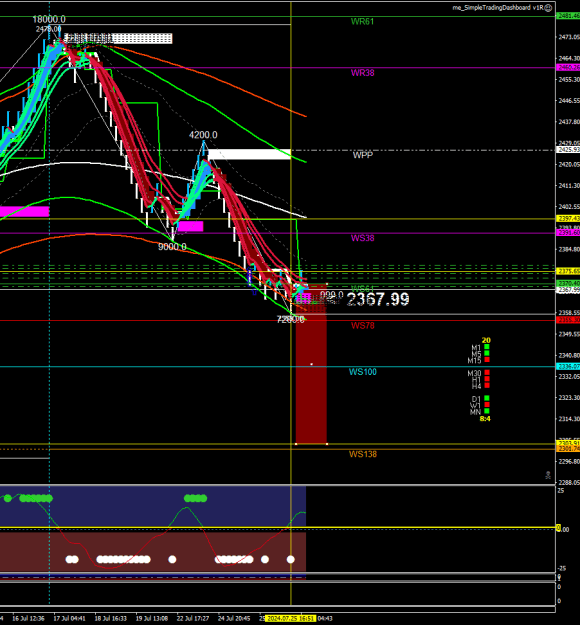Click the expert advisor smiley face icon
Image resolution: width=580 pixels, height=625 pixels.
coord(549,8)
